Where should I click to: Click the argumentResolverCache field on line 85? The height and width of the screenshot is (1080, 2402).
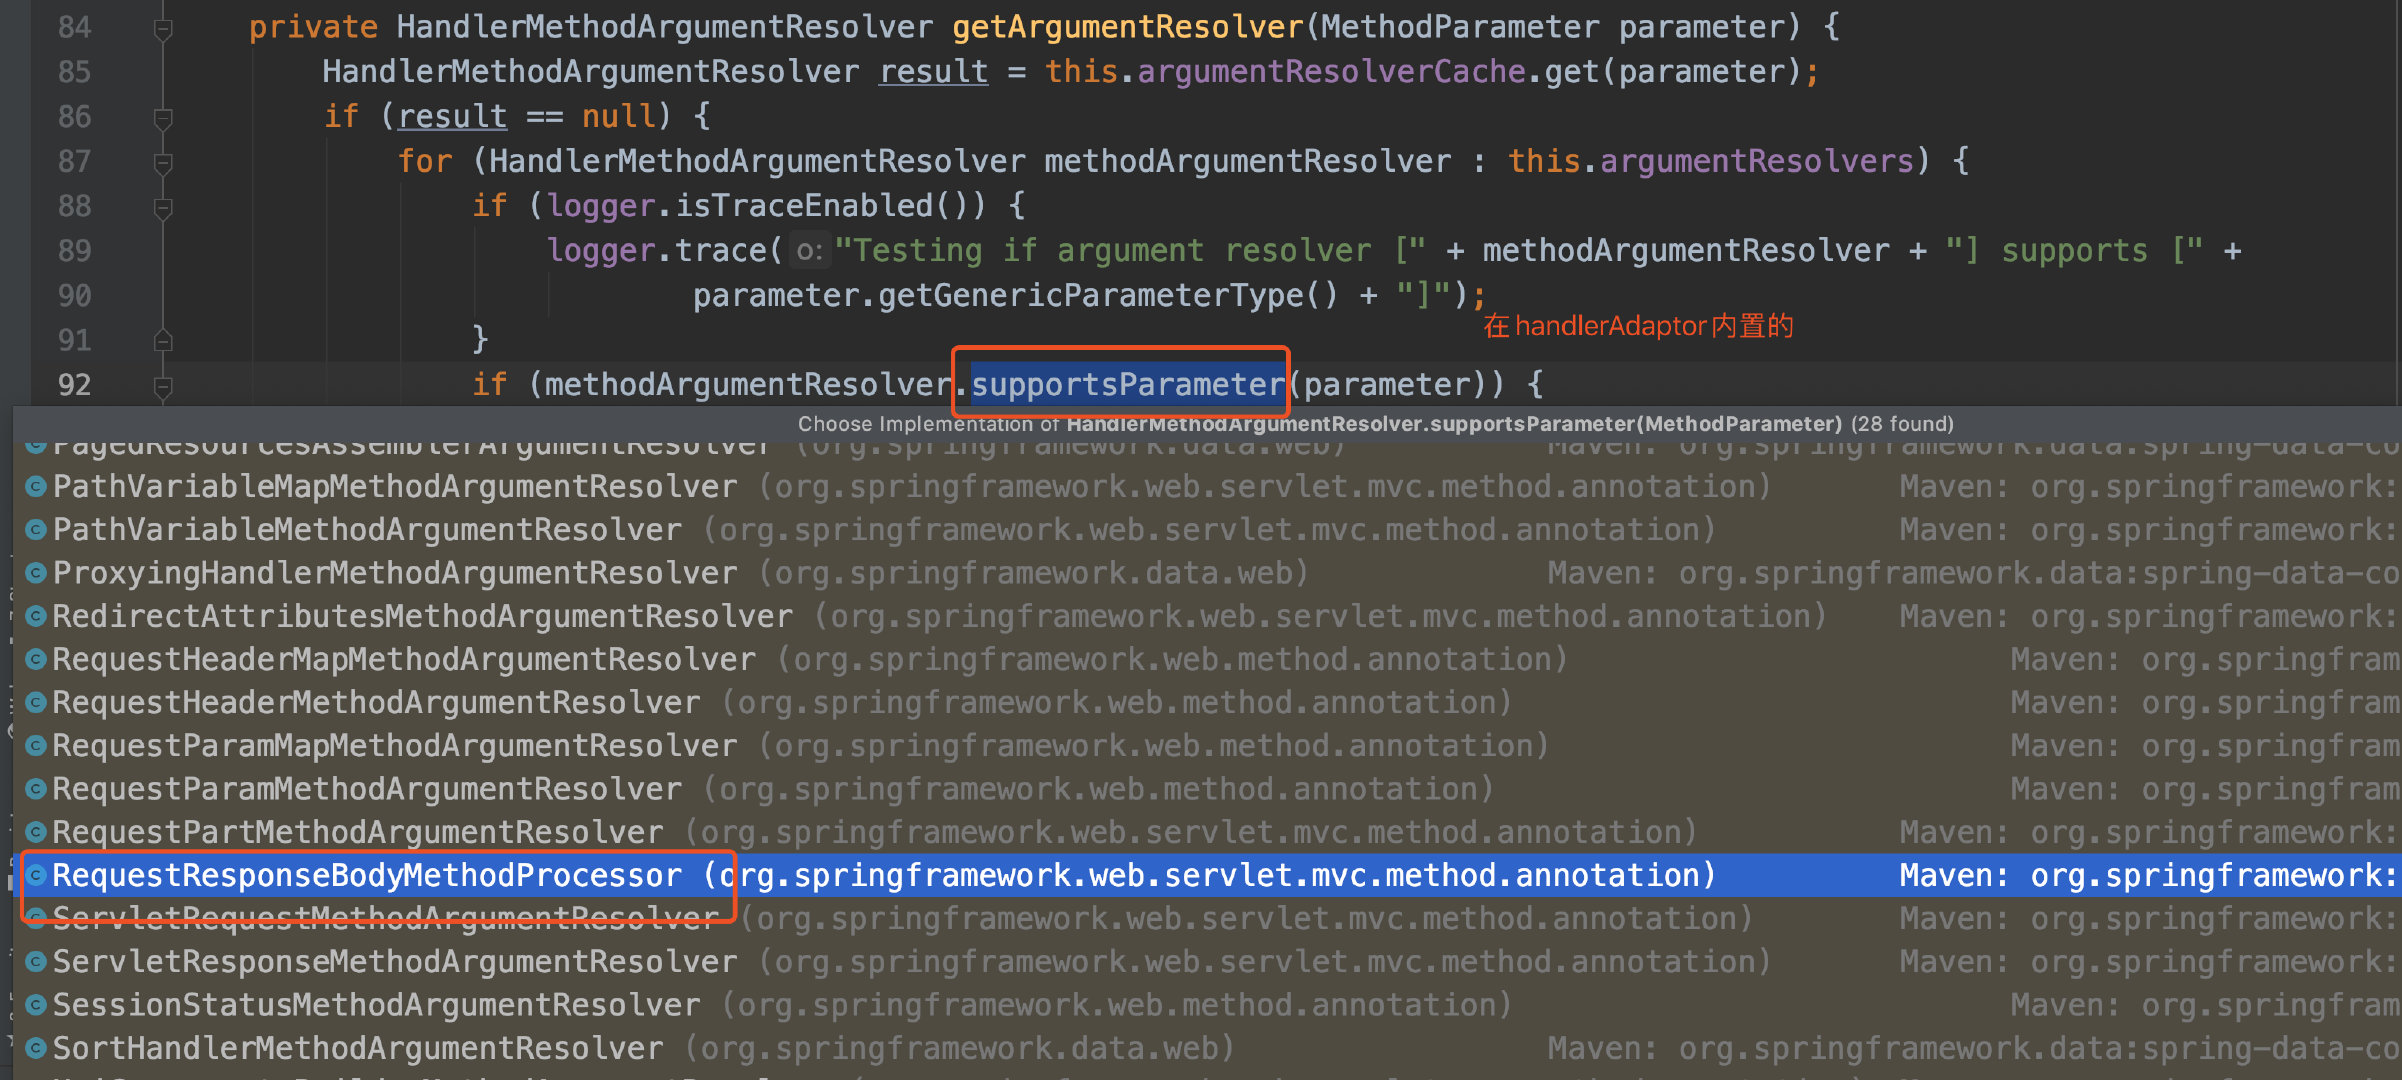pos(1331,72)
